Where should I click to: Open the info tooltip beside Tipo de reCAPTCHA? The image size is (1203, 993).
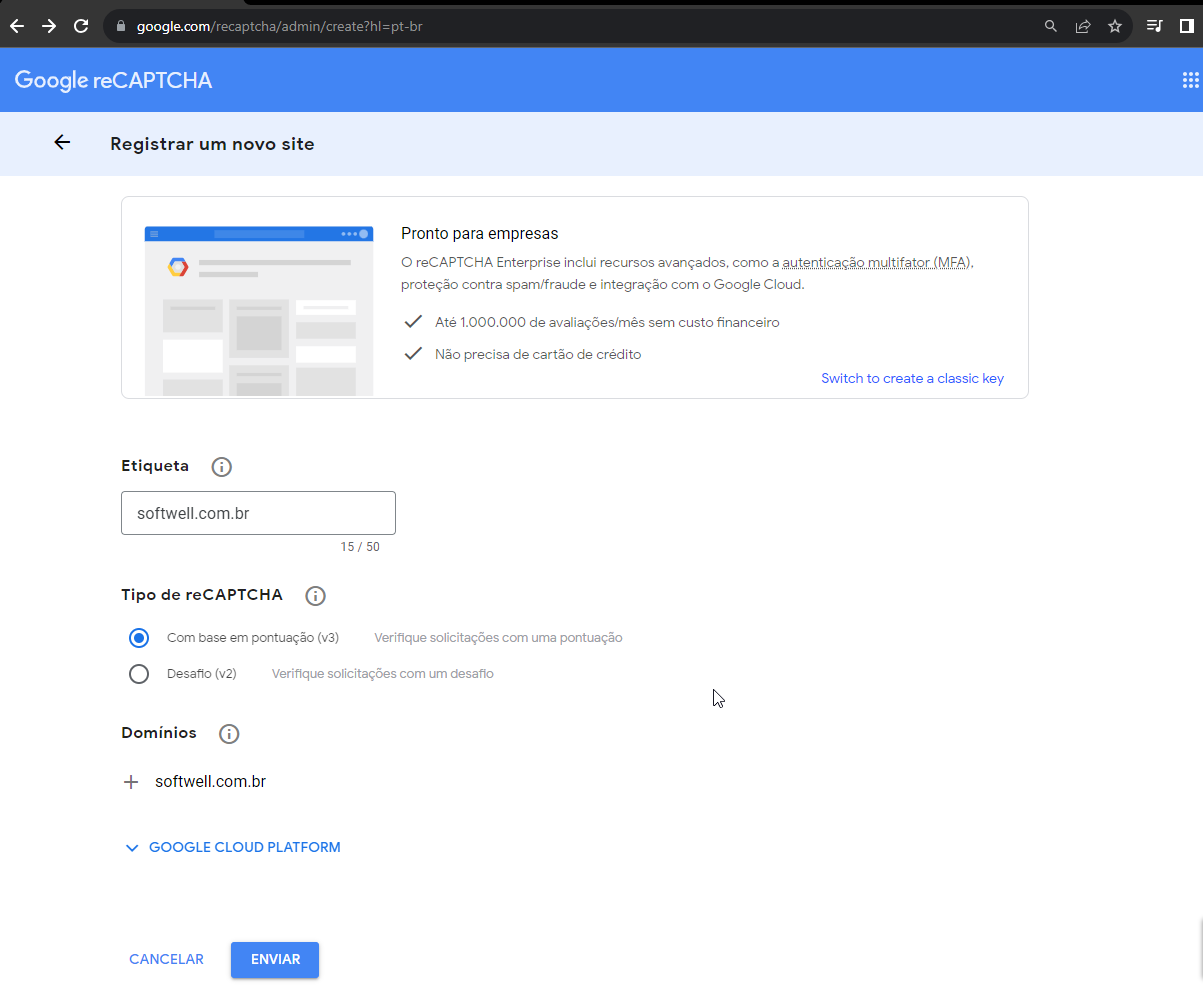pos(315,595)
